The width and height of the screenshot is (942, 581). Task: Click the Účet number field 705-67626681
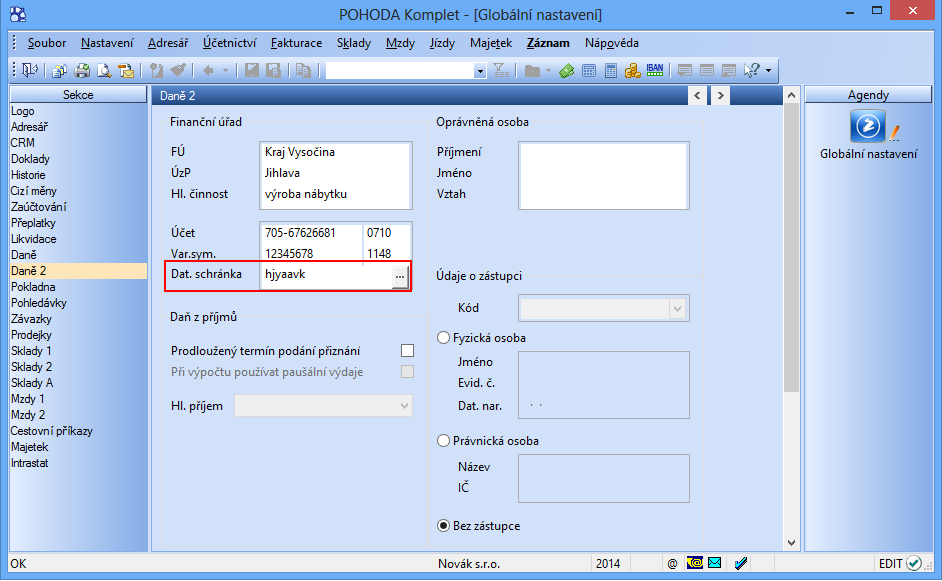311,233
